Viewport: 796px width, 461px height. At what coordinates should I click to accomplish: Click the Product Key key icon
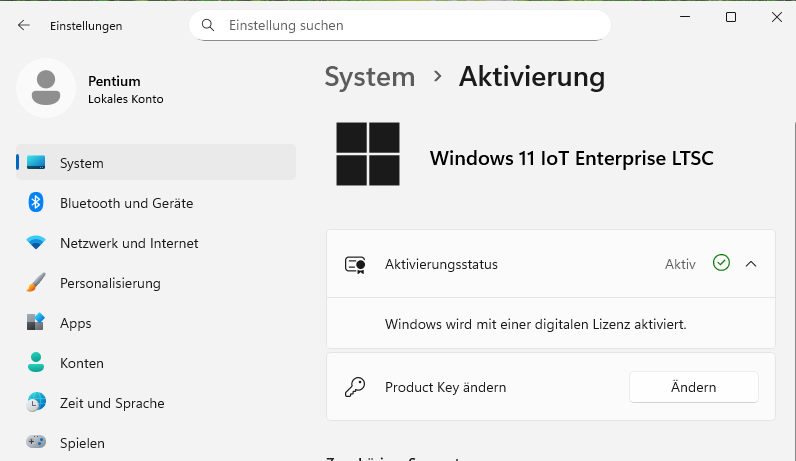[355, 387]
